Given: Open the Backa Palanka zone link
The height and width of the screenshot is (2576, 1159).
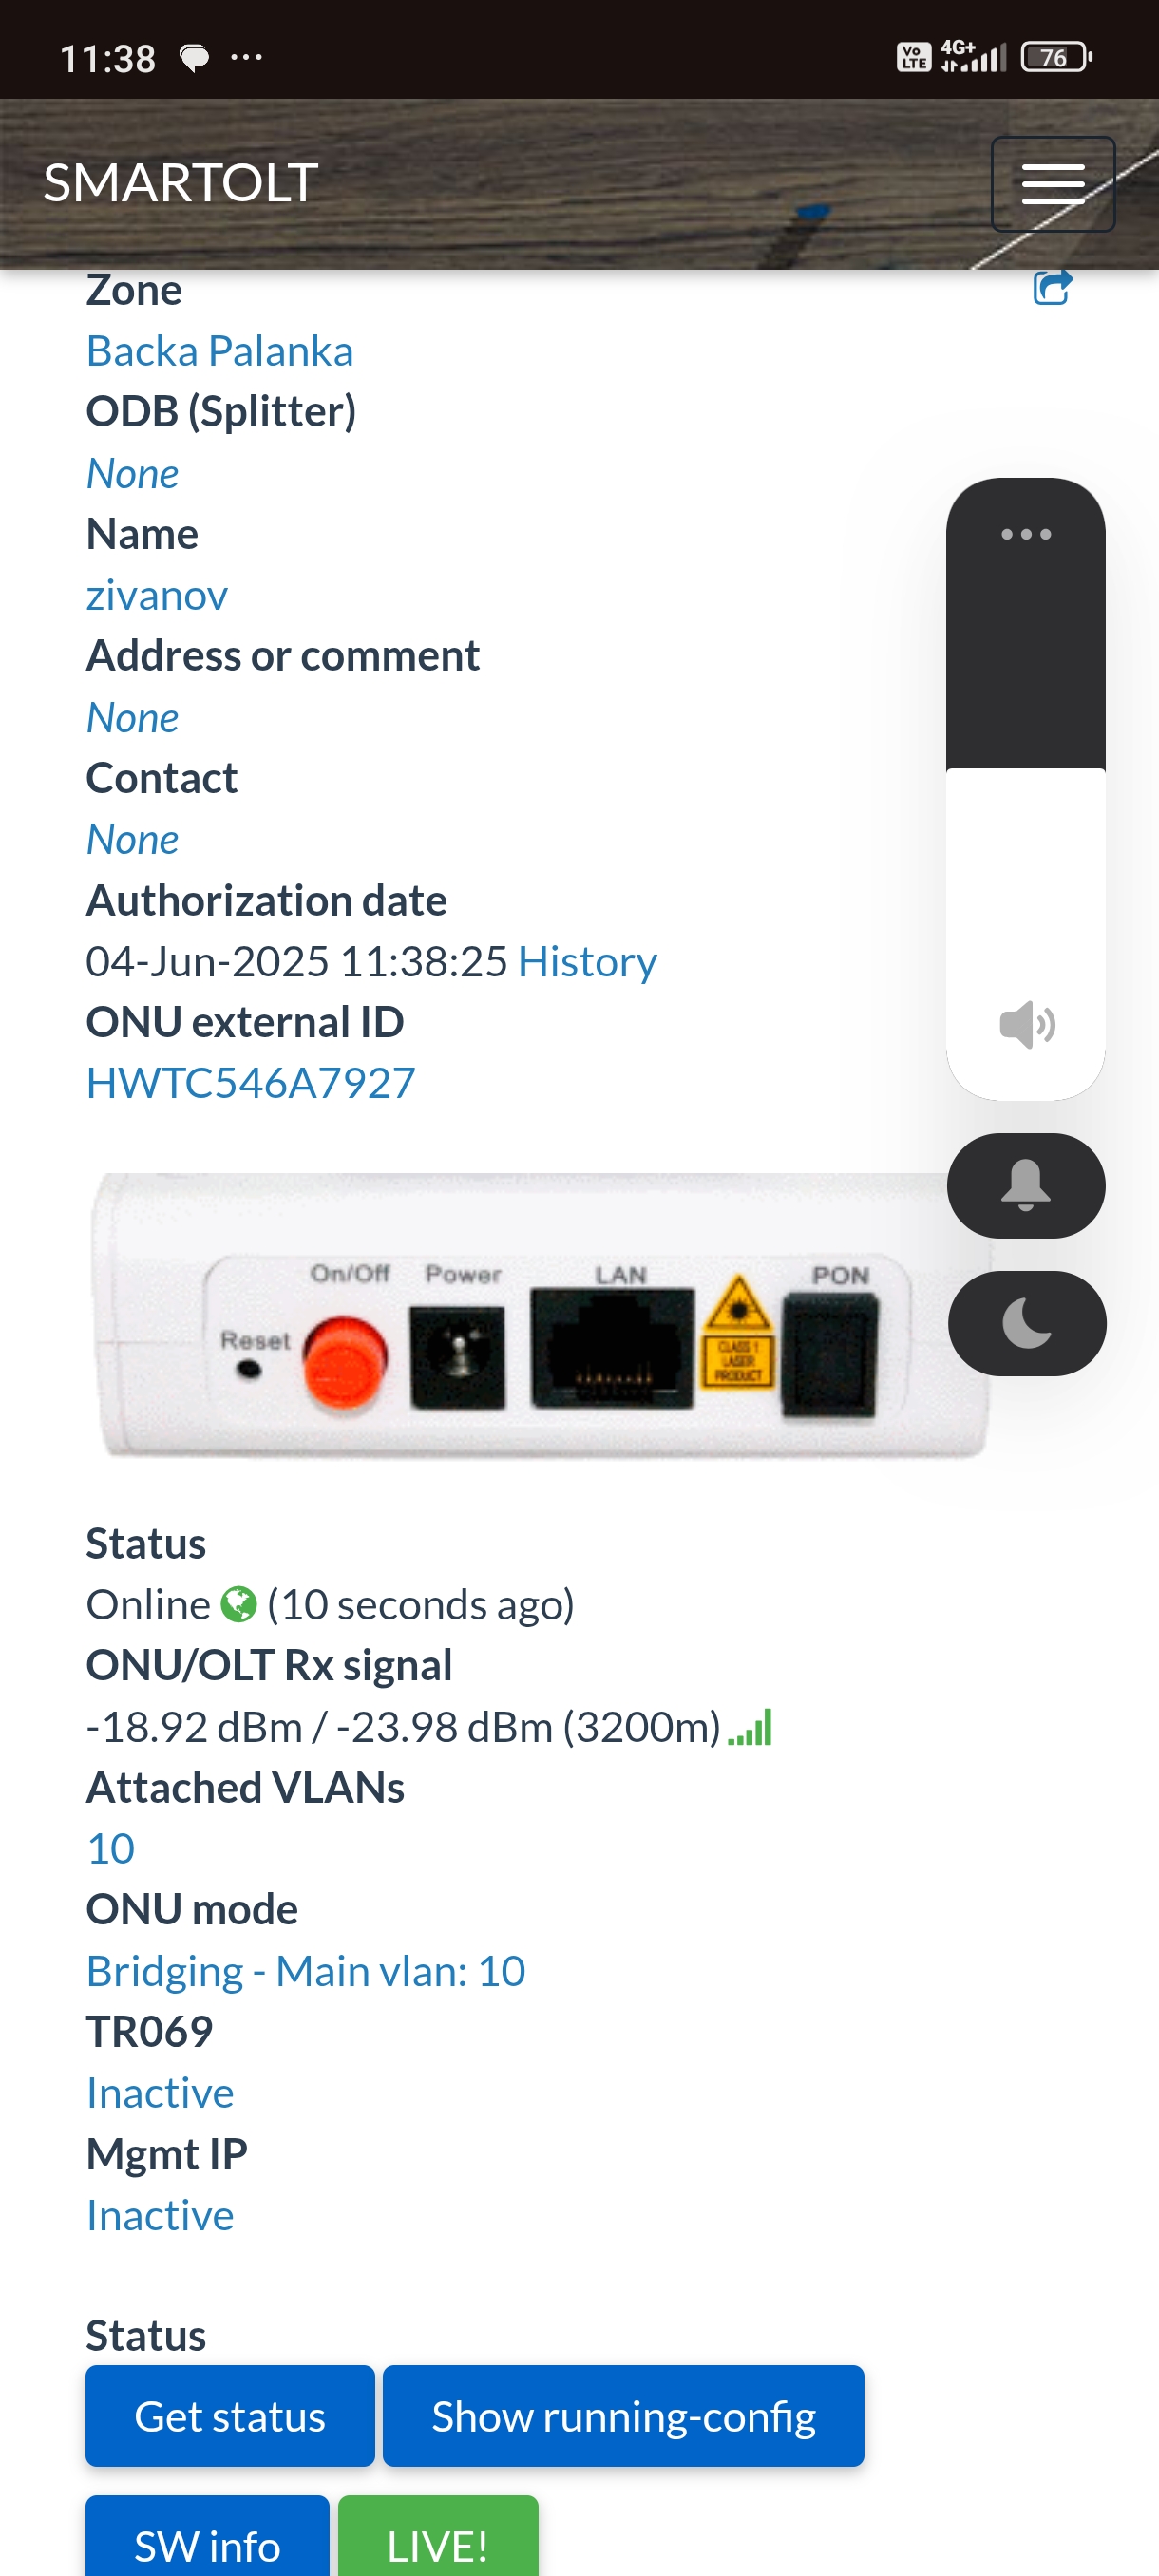Looking at the screenshot, I should coord(219,351).
